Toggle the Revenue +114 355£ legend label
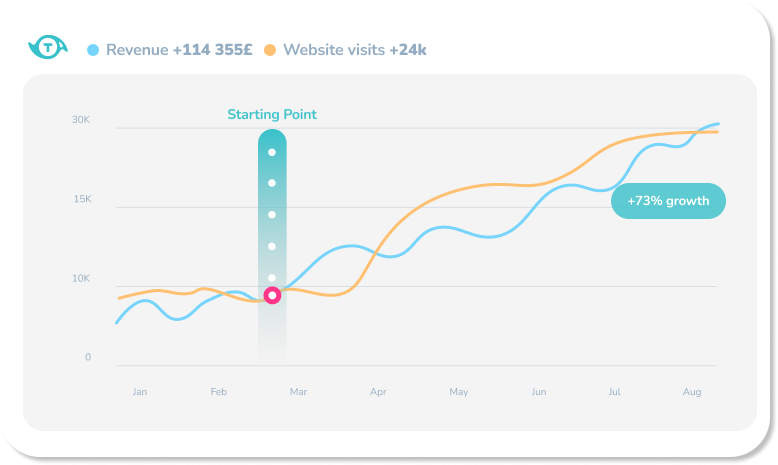Viewport: 778px width, 465px height. [179, 49]
